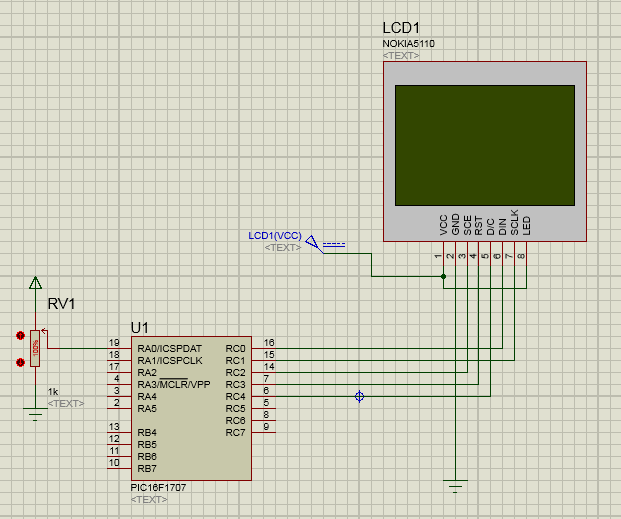Image resolution: width=621 pixels, height=519 pixels.
Task: Click pin number 11 beside RB6
Action: [114, 450]
